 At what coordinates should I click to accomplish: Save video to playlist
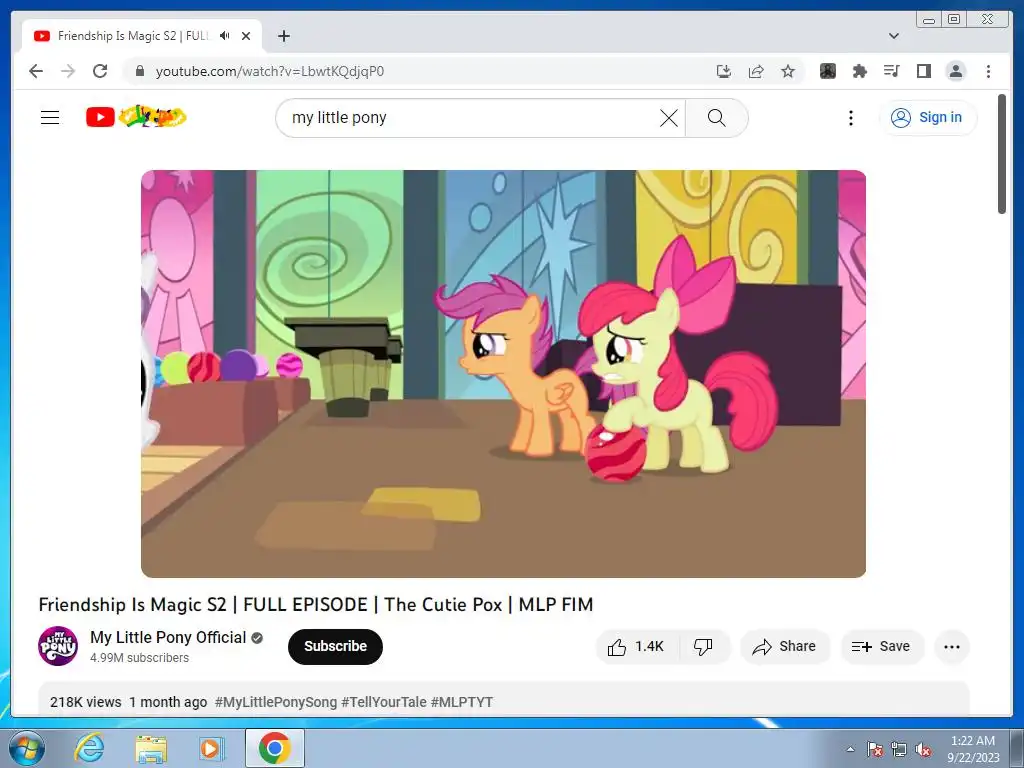pos(882,647)
